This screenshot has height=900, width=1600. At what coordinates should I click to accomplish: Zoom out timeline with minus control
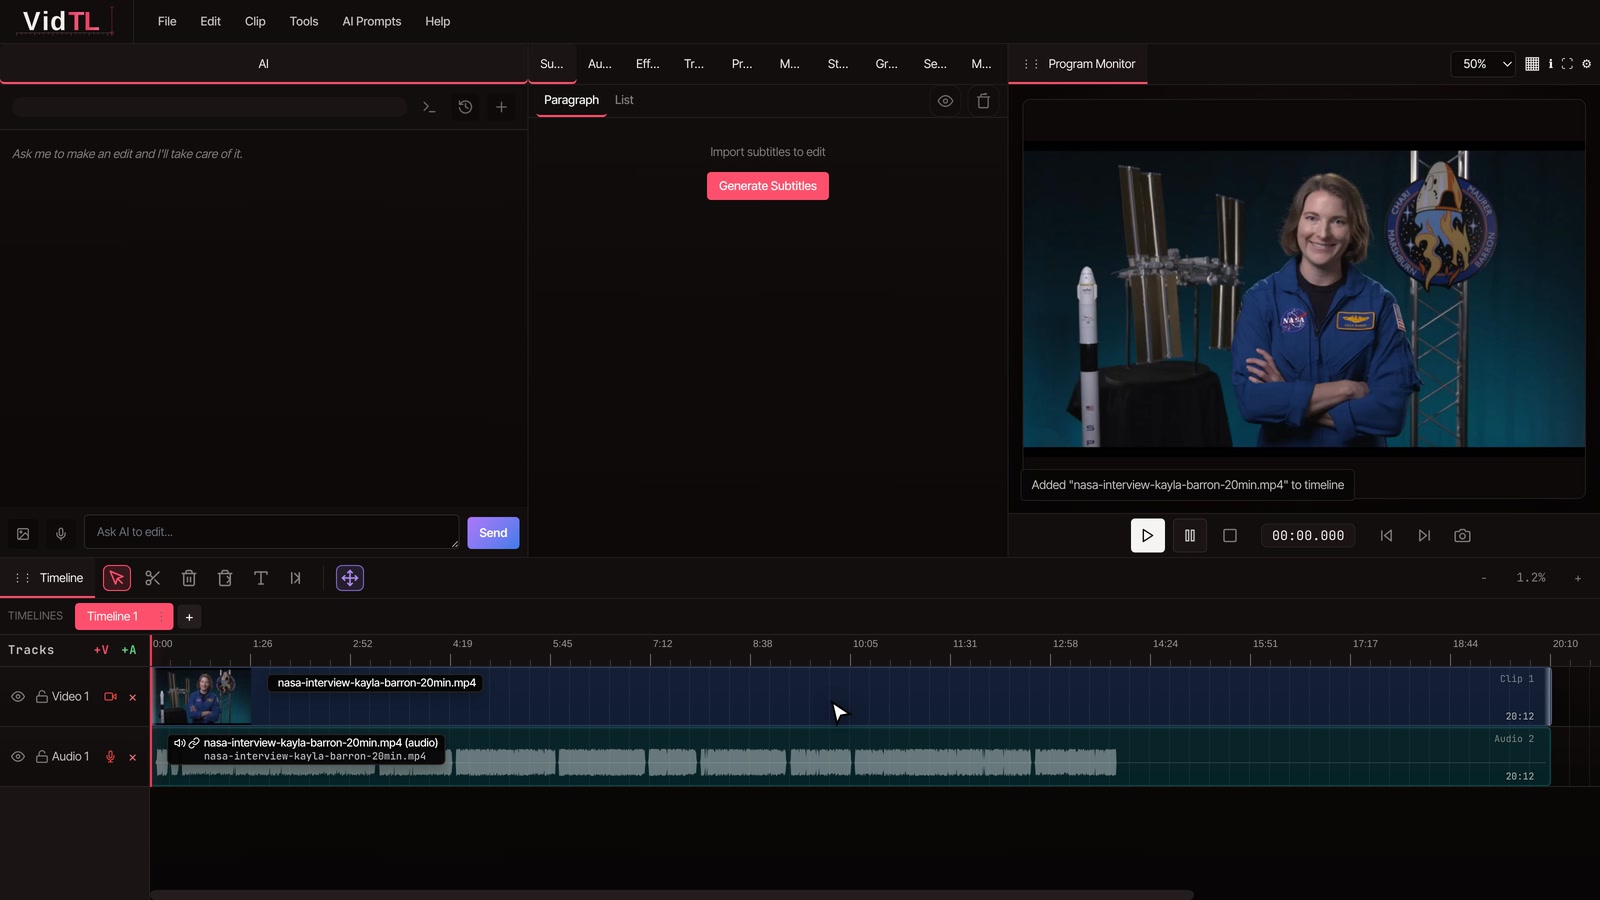[x=1484, y=578]
